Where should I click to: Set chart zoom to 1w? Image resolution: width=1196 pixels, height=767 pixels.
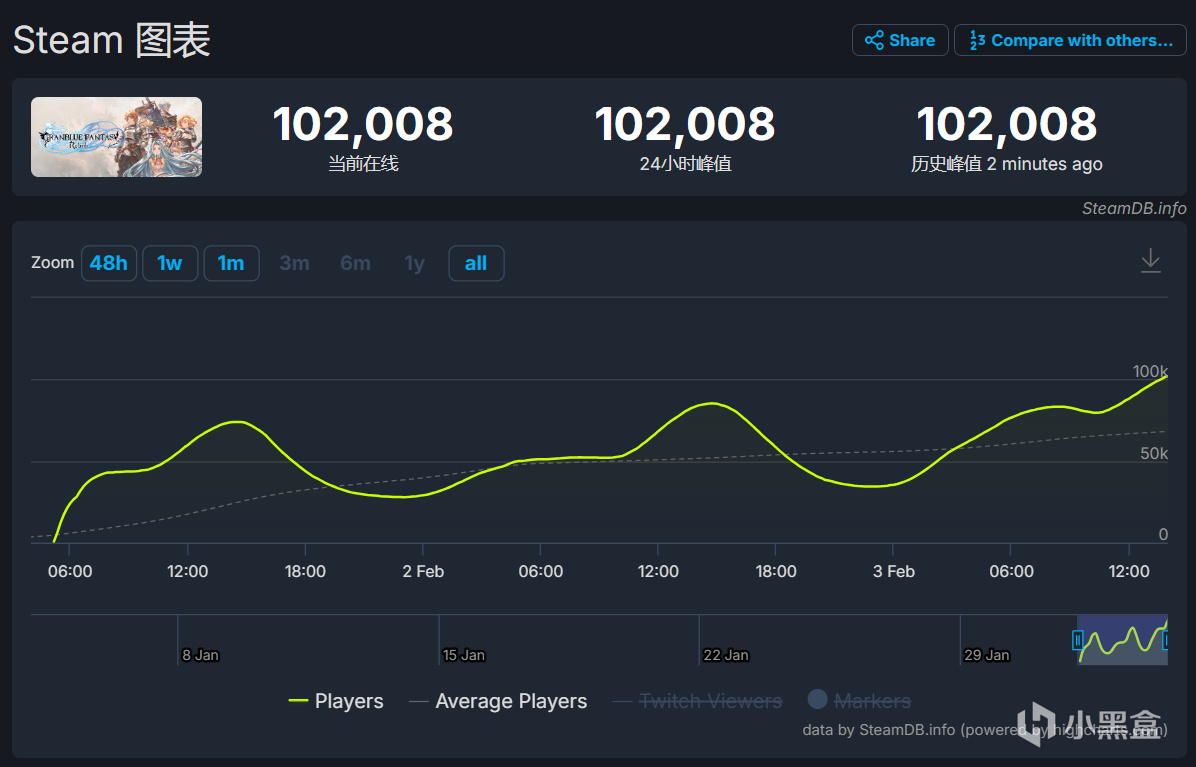[170, 263]
